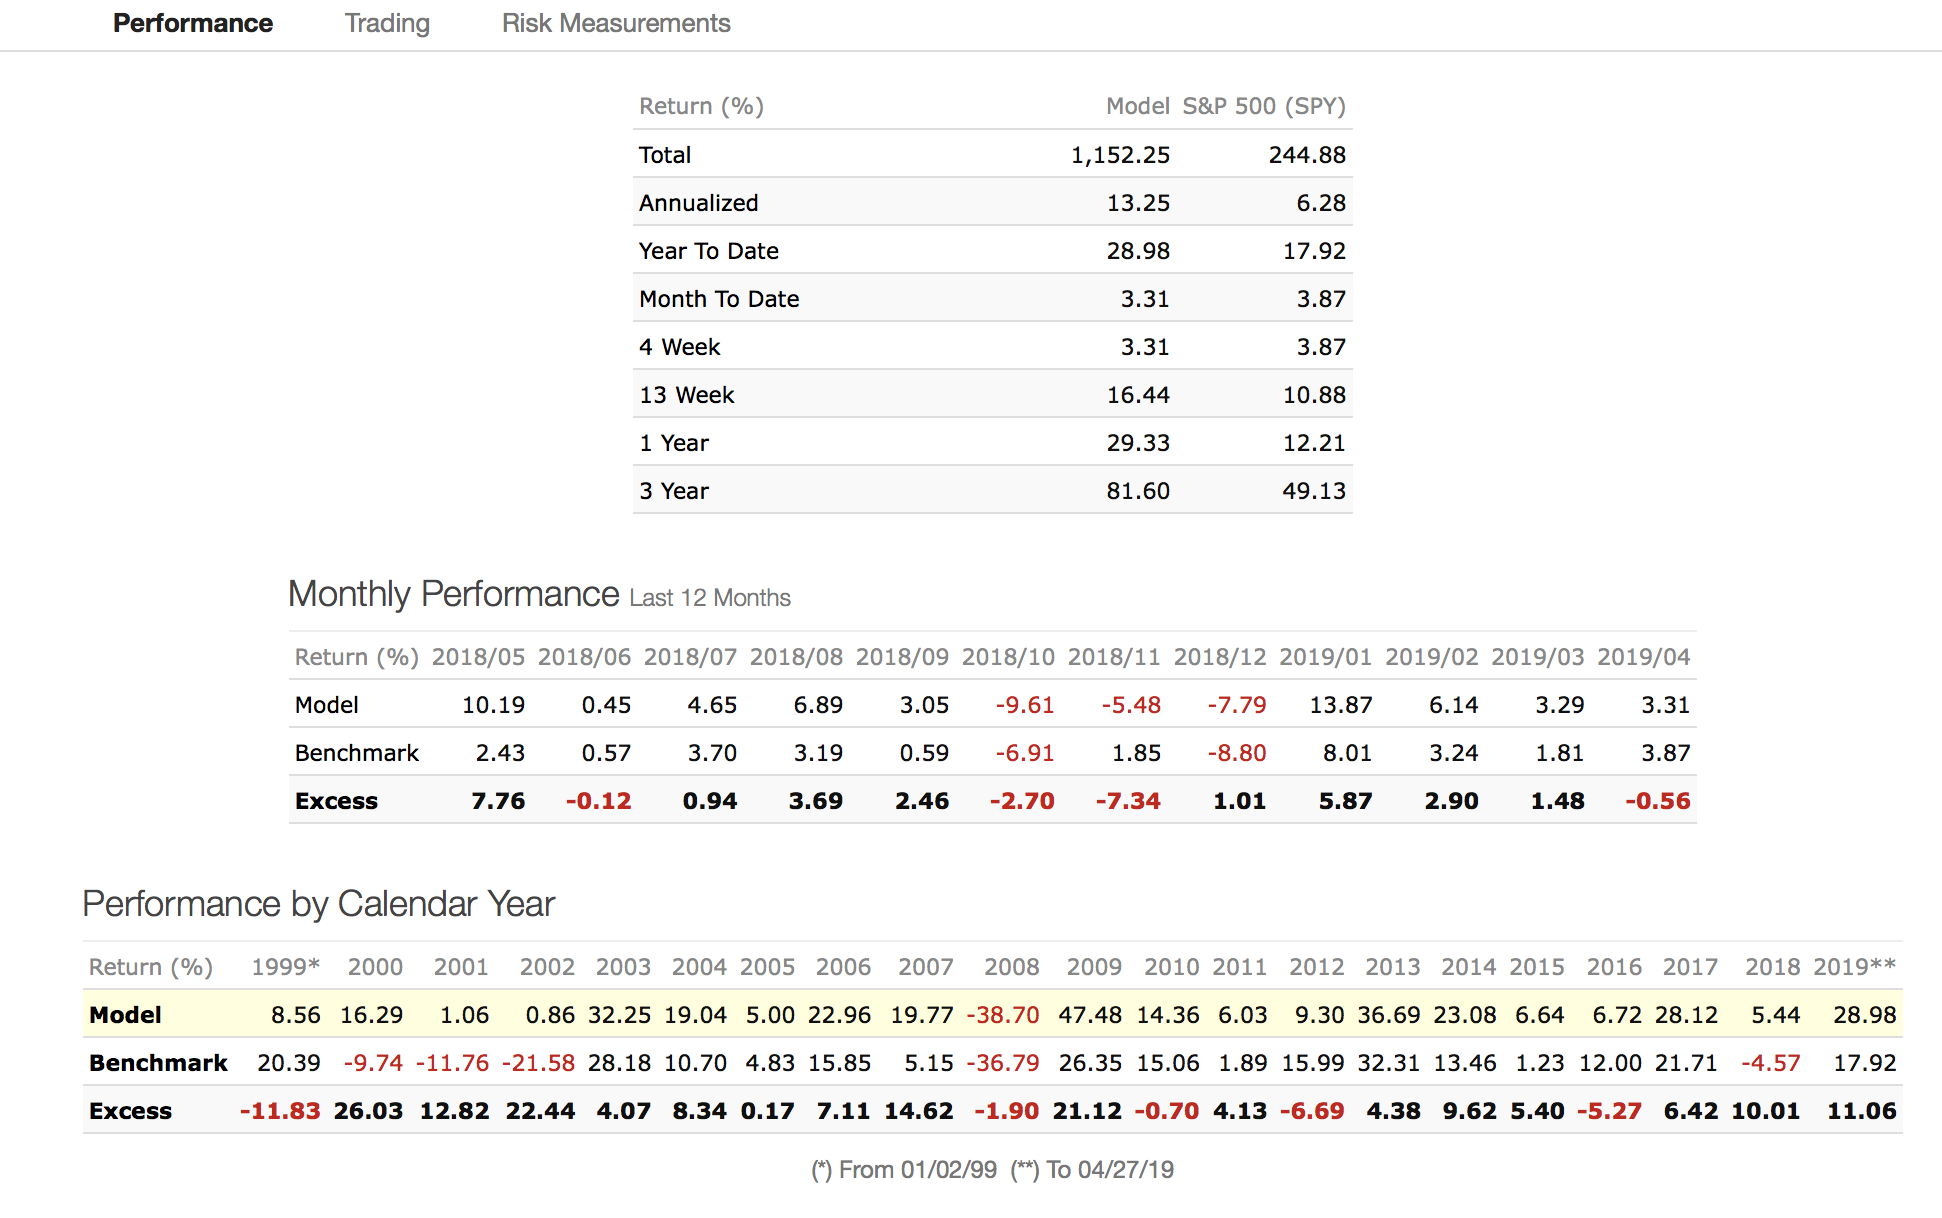Click the Monthly Performance heading
Viewport: 1942px width, 1218px height.
(x=453, y=594)
